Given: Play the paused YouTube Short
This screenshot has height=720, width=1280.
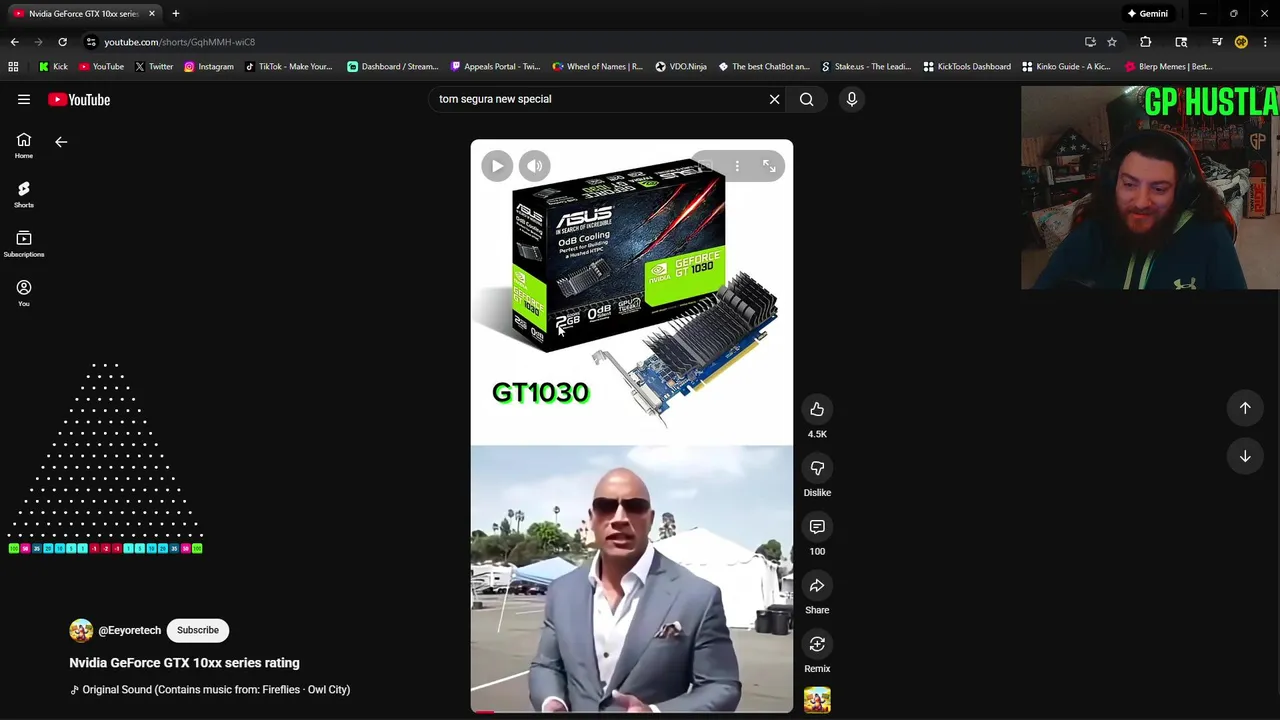Looking at the screenshot, I should 497,166.
